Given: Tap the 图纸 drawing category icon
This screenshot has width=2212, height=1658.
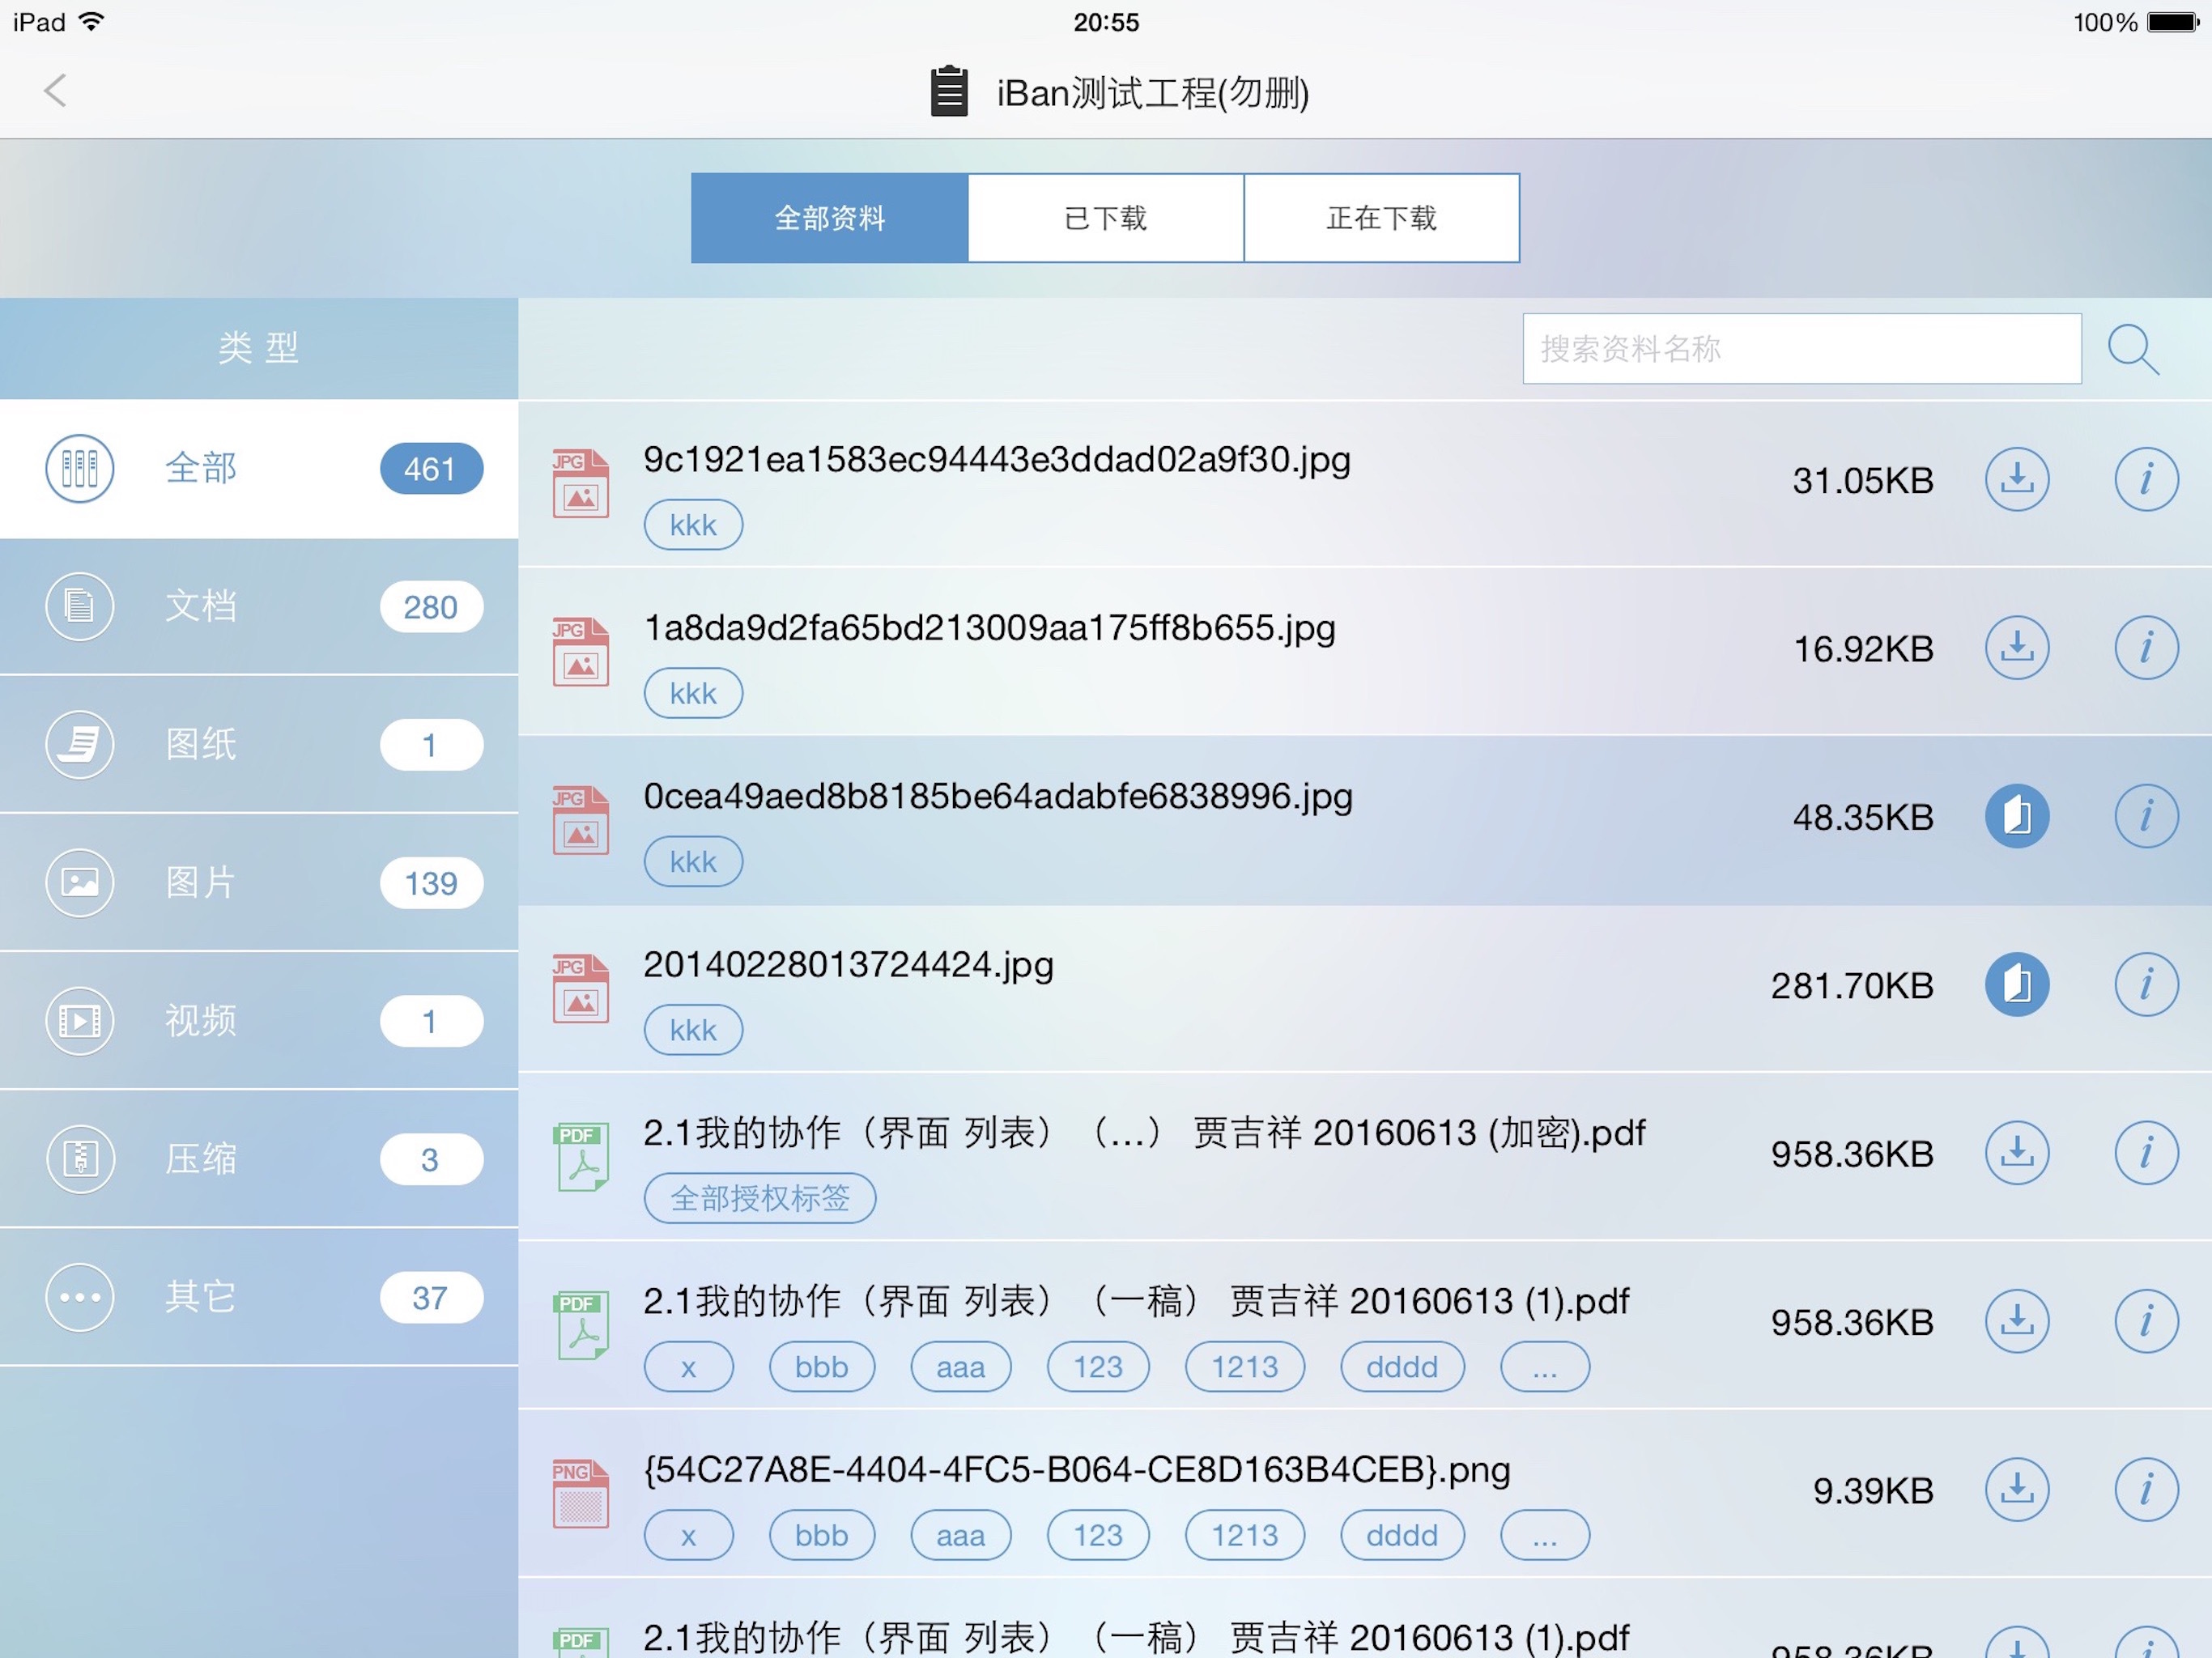Looking at the screenshot, I should [80, 744].
